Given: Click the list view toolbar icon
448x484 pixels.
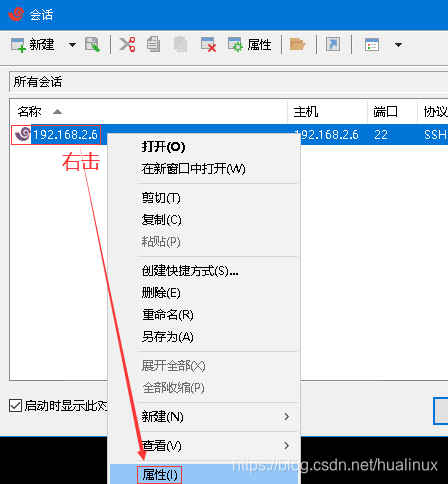Looking at the screenshot, I should (x=372, y=45).
